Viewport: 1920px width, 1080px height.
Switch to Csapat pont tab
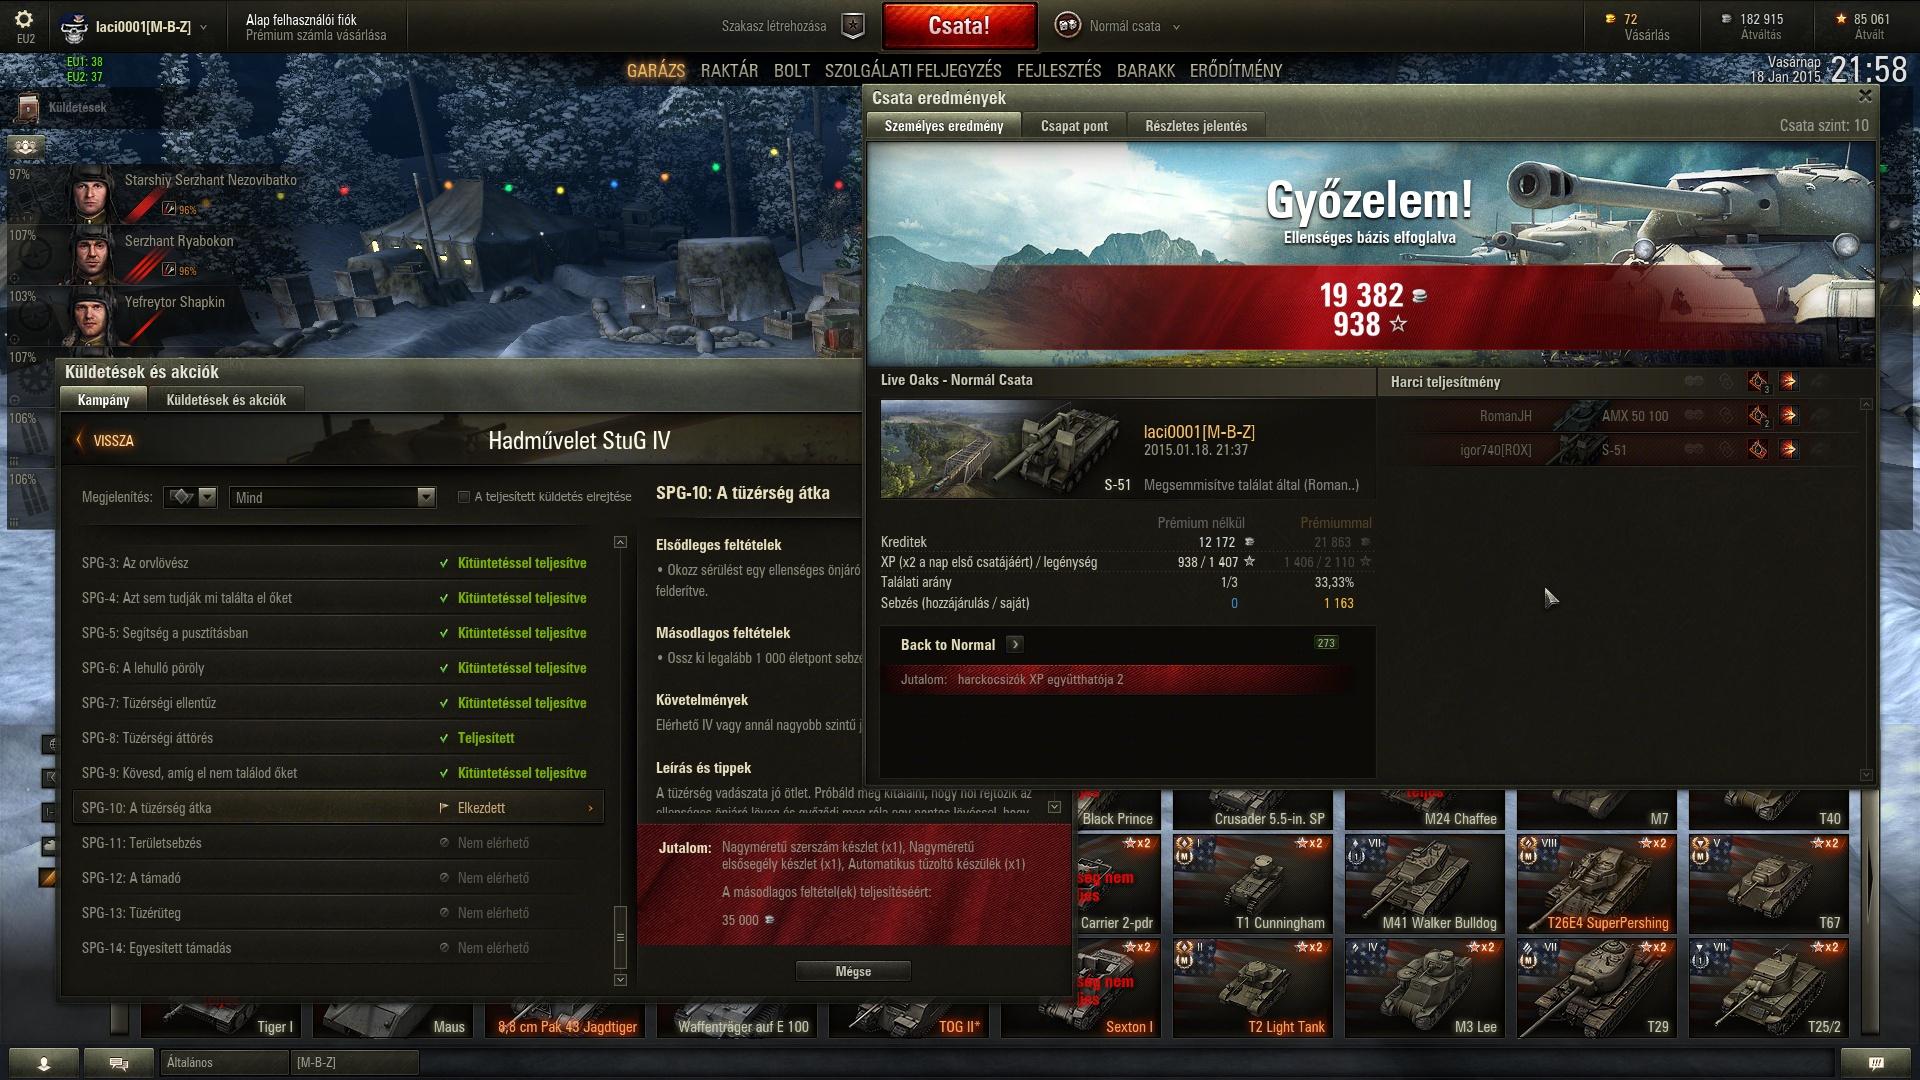pos(1074,126)
